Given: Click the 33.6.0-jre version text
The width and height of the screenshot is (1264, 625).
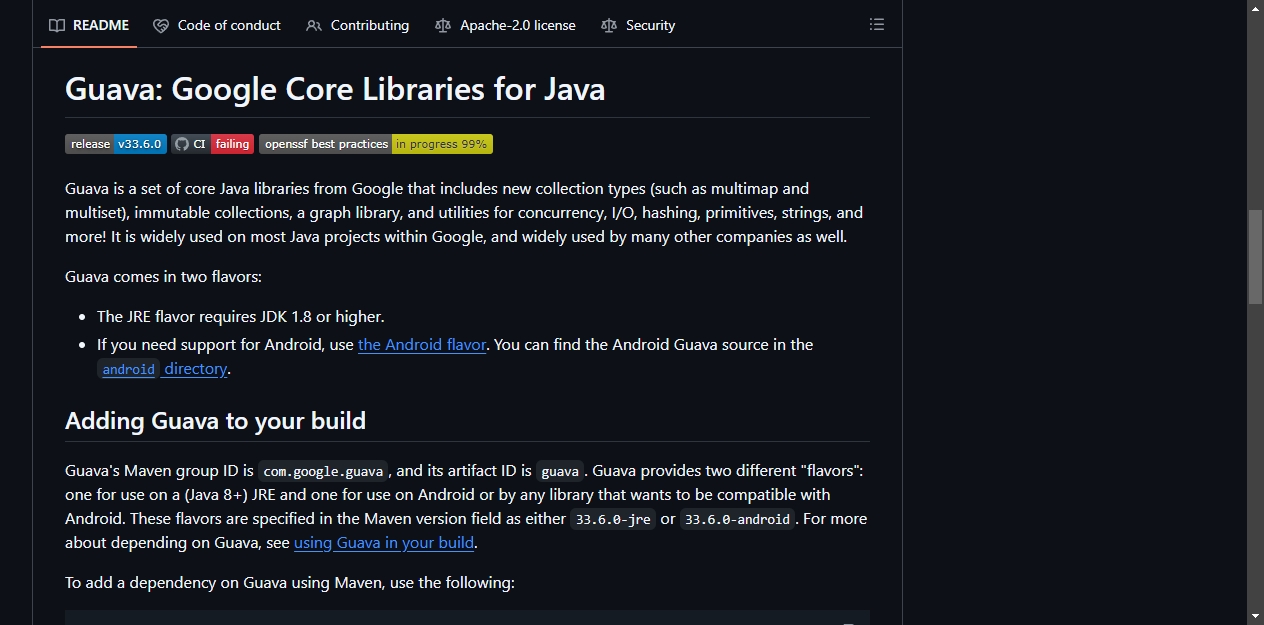Looking at the screenshot, I should coord(613,519).
